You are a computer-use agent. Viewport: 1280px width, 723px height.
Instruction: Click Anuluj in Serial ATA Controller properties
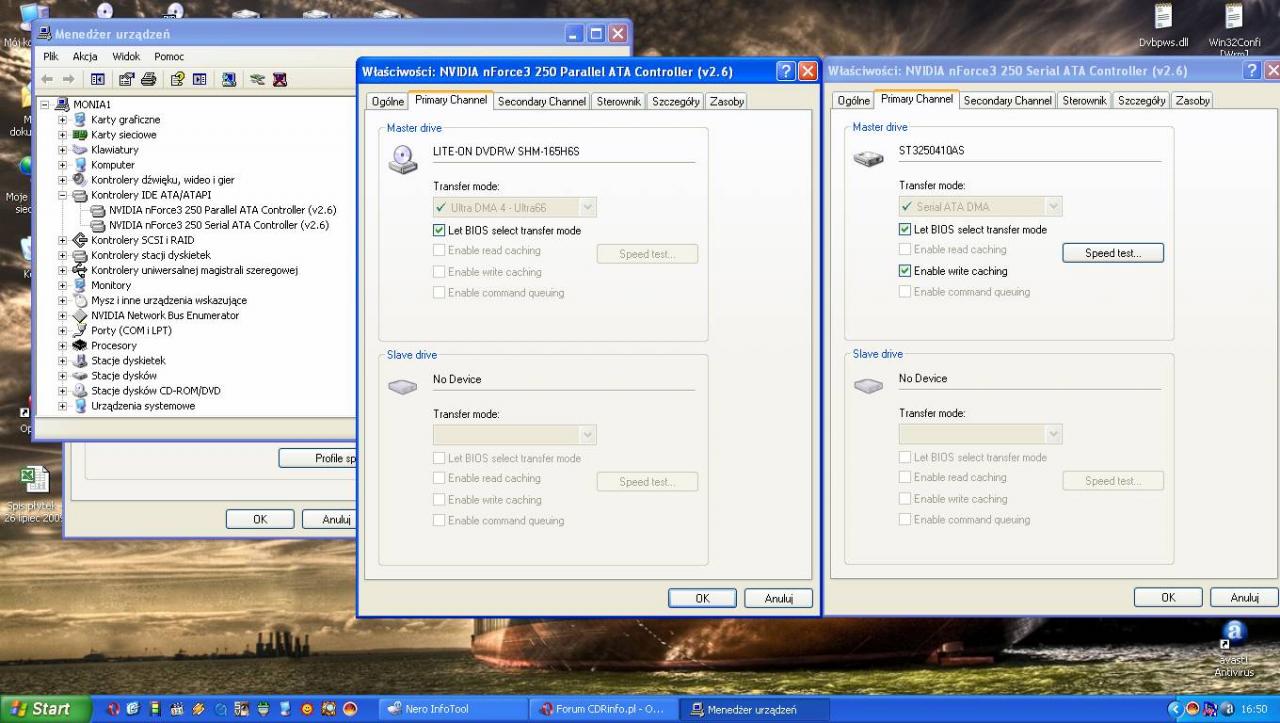(x=1245, y=597)
